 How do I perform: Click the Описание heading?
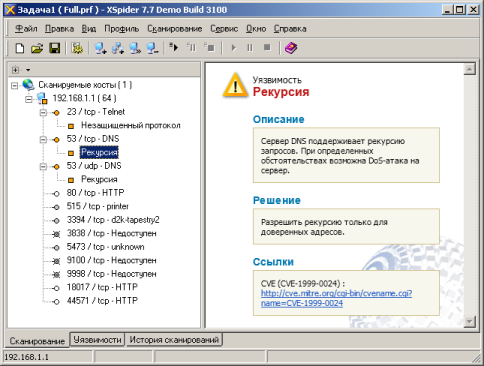[x=278, y=119]
